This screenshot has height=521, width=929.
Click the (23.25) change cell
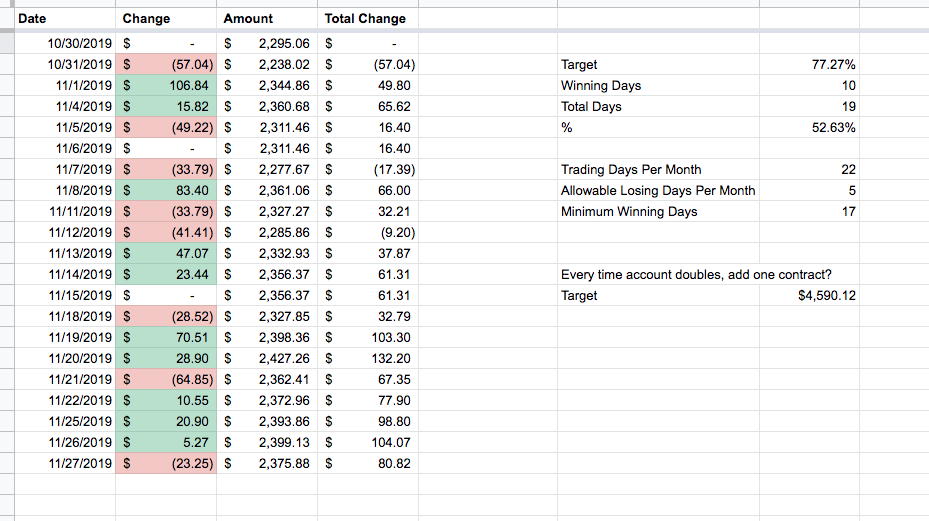pos(166,464)
